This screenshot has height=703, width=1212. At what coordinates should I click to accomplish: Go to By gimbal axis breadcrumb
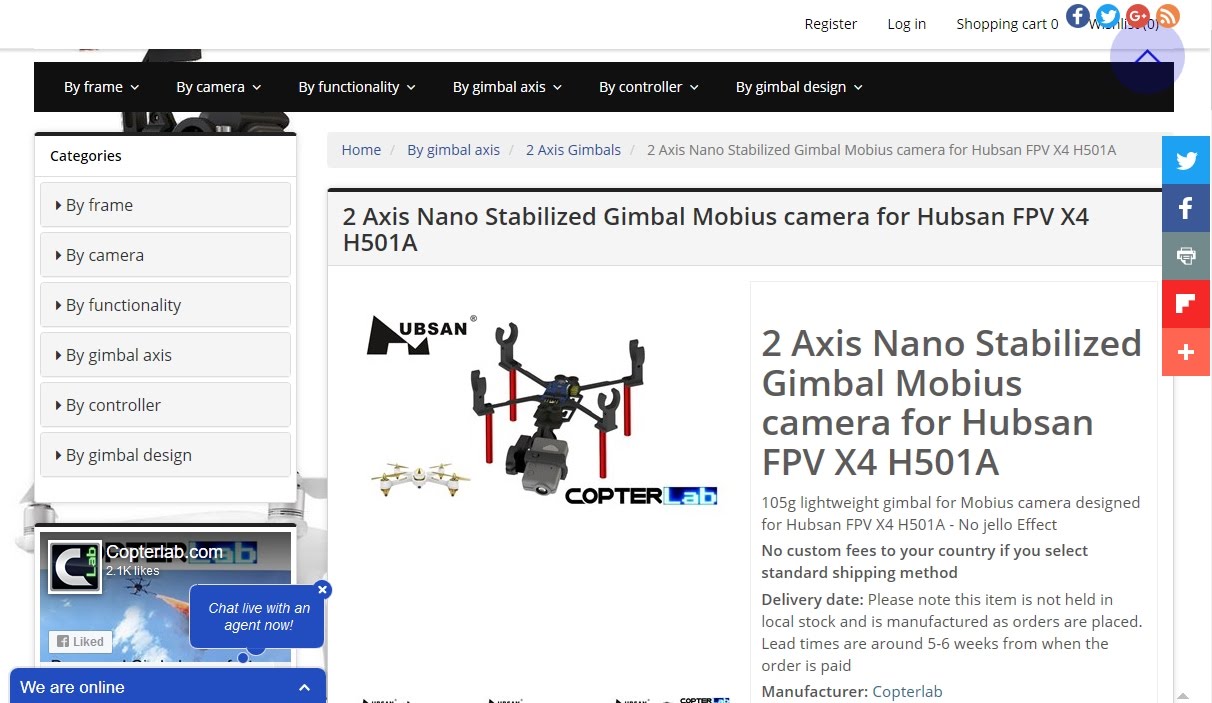pos(453,150)
